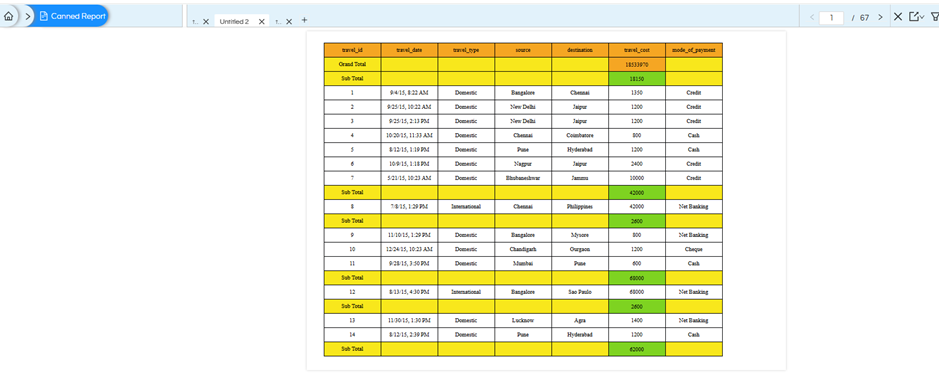The height and width of the screenshot is (386, 939).
Task: Select date cell 12/24/15, 10:23 AM
Action: click(x=409, y=249)
